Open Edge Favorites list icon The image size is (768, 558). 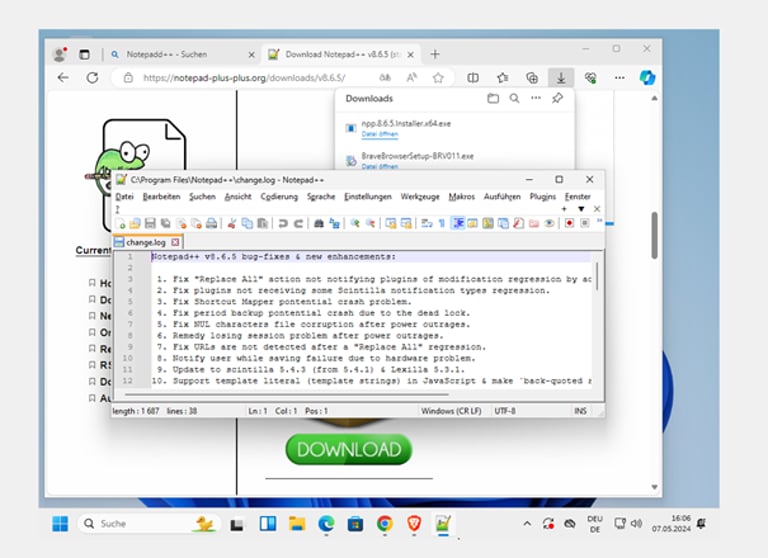(x=502, y=77)
